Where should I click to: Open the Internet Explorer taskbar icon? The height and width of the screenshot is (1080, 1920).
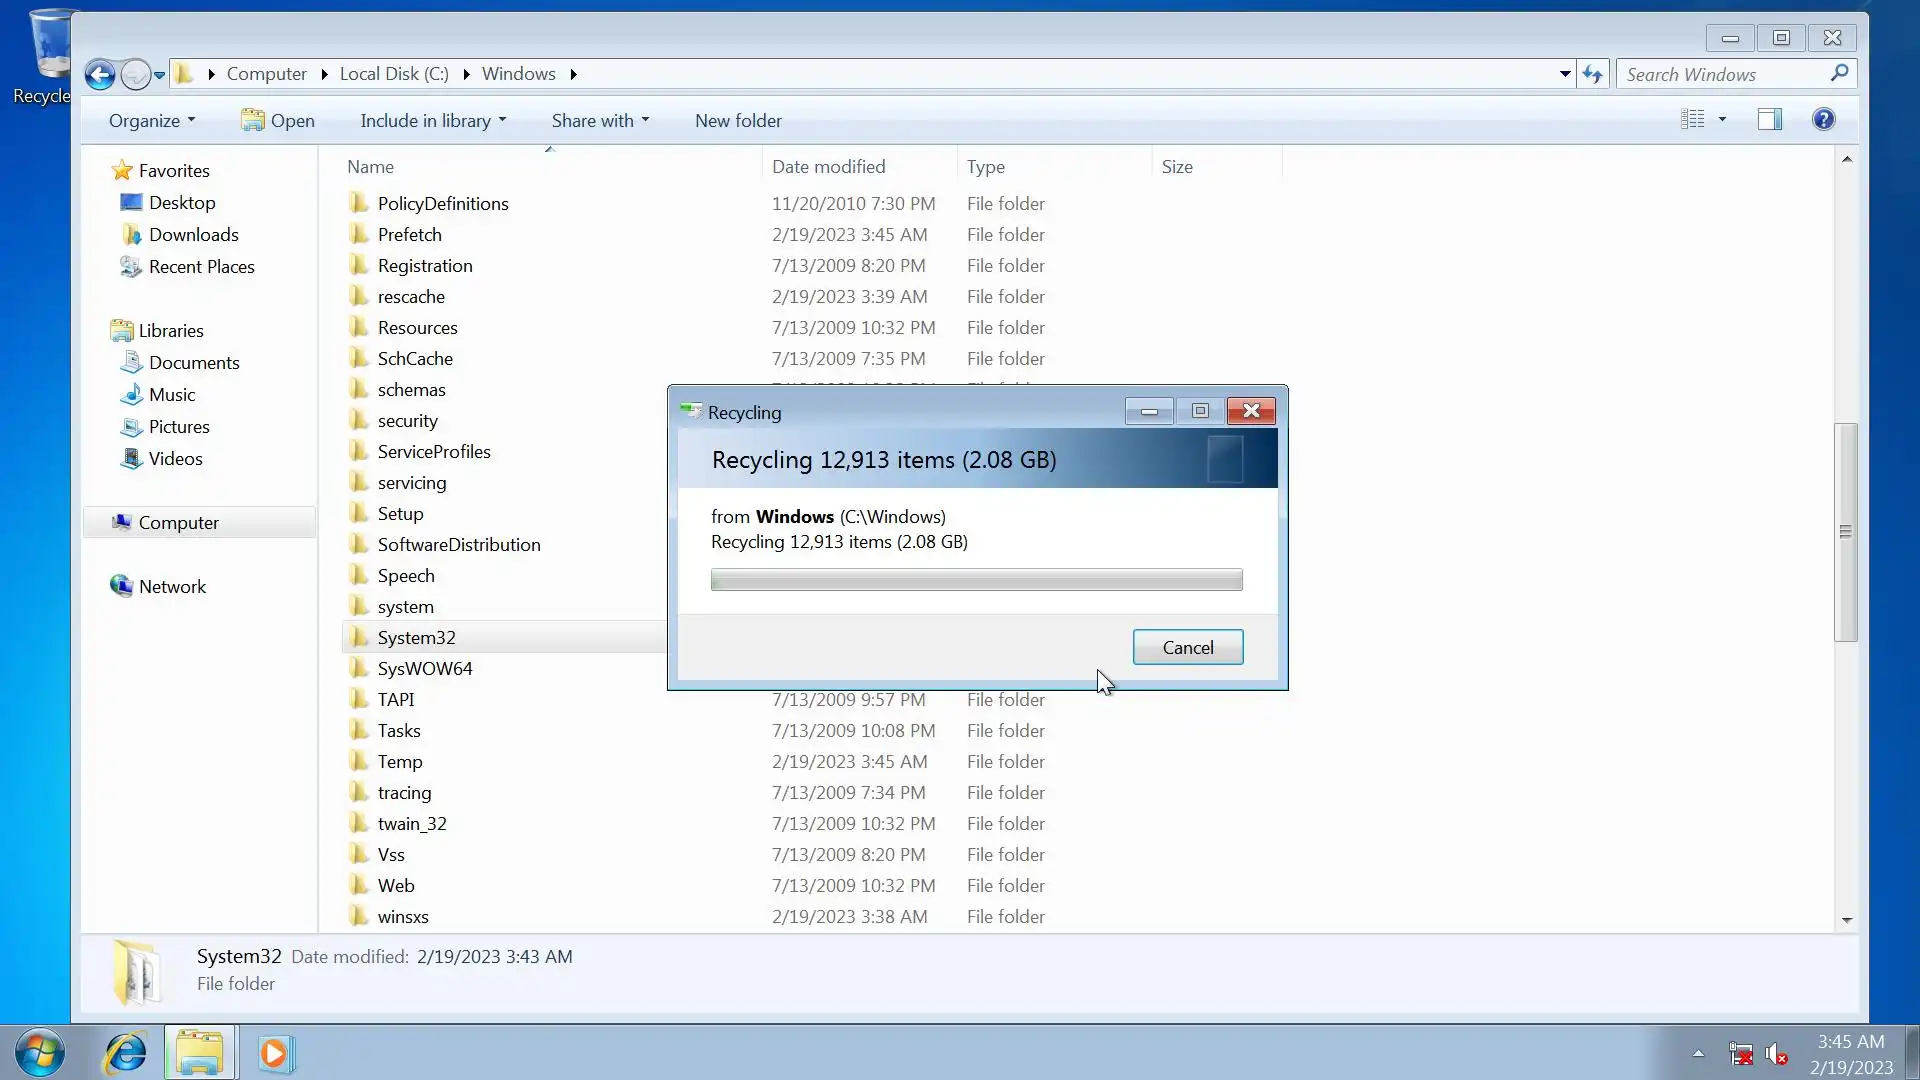(126, 1053)
